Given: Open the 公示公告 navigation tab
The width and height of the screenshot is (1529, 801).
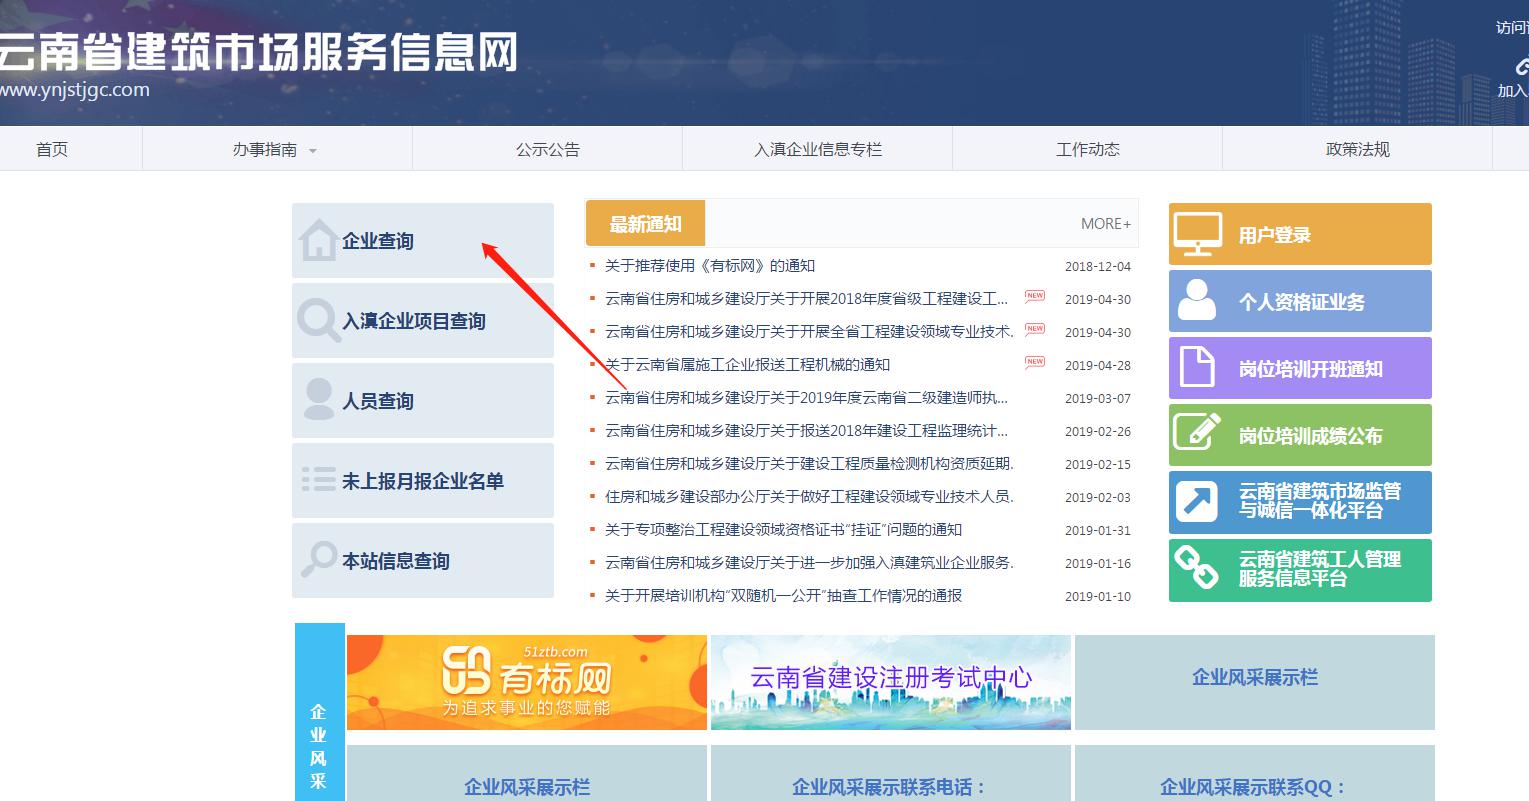Looking at the screenshot, I should [x=547, y=150].
